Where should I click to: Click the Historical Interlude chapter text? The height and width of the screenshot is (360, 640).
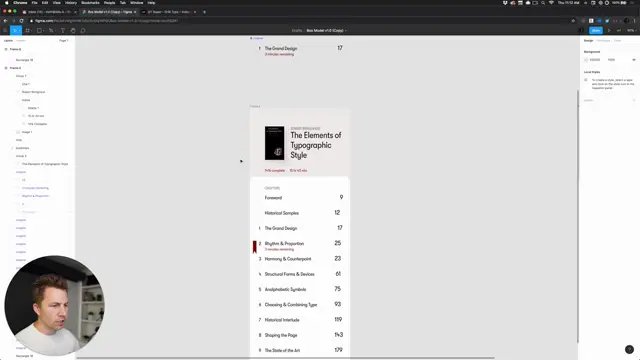pos(282,320)
